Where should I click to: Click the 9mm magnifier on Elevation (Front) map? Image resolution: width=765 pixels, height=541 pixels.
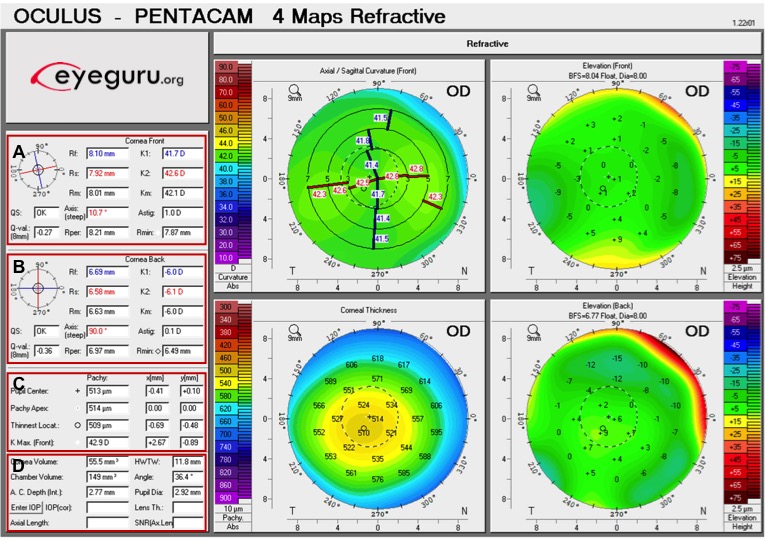533,91
